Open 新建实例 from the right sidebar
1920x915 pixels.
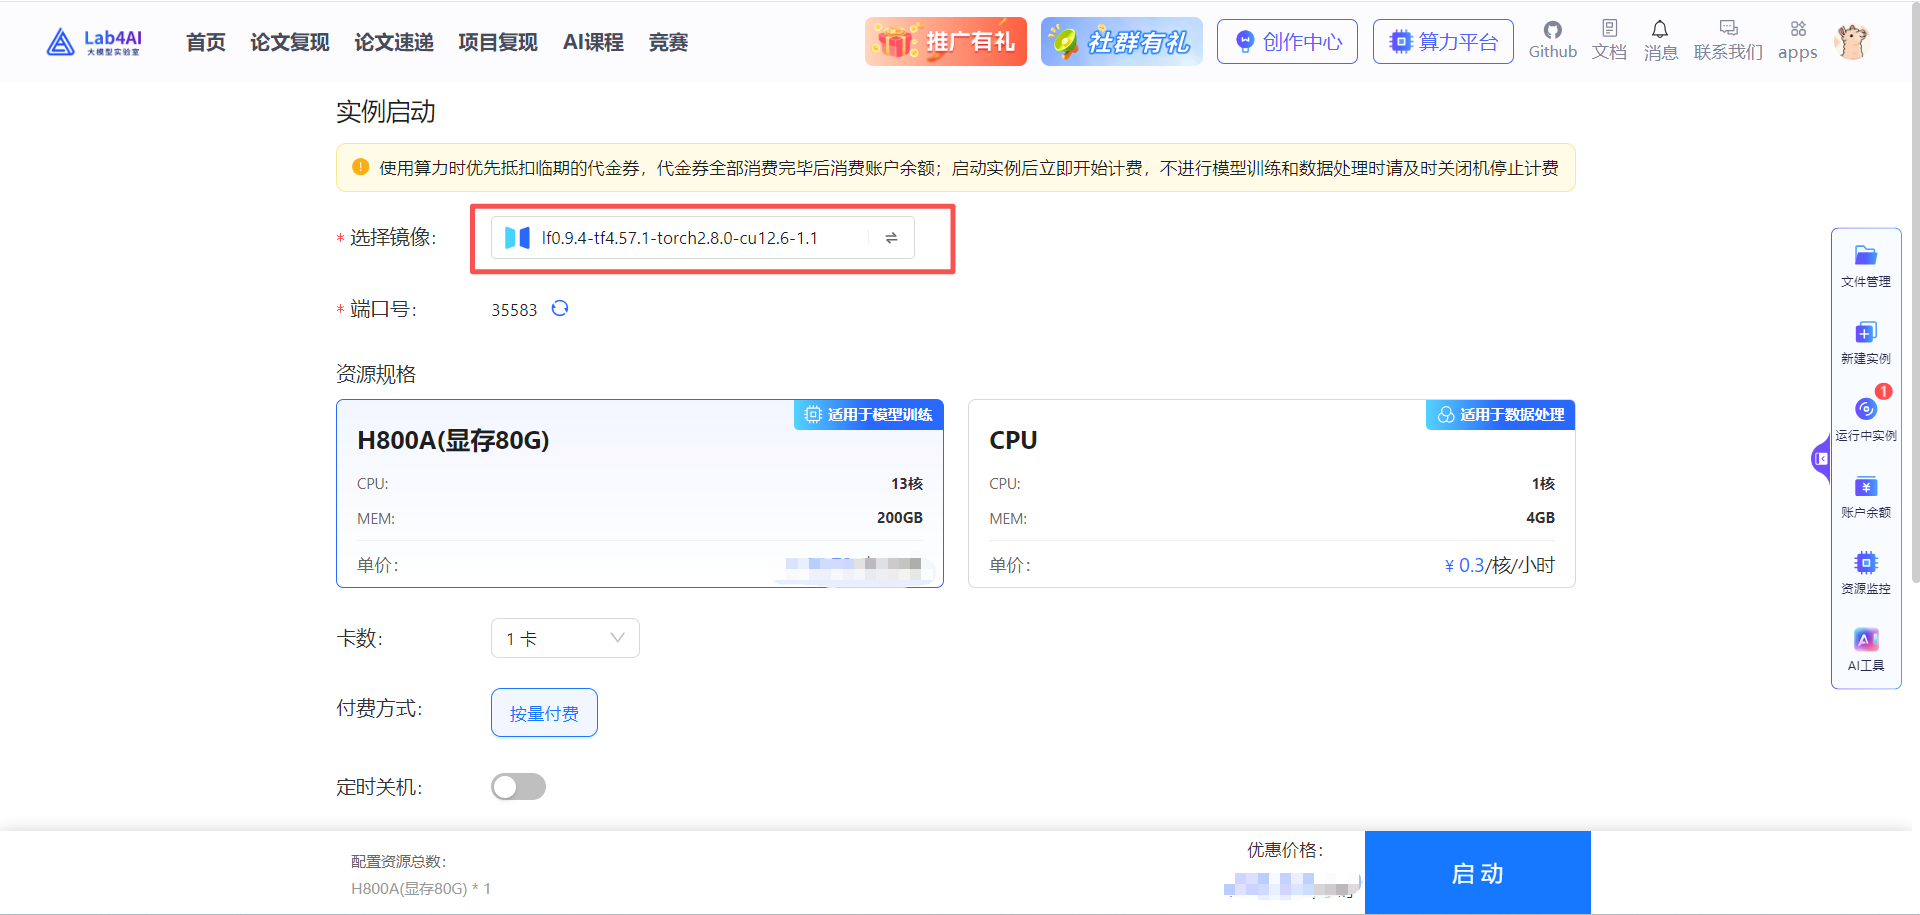point(1865,340)
